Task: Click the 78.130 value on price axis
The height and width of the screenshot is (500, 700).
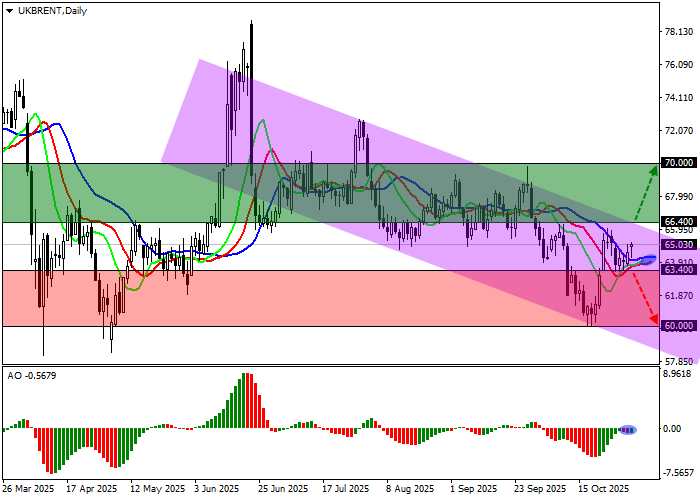Action: pos(678,32)
